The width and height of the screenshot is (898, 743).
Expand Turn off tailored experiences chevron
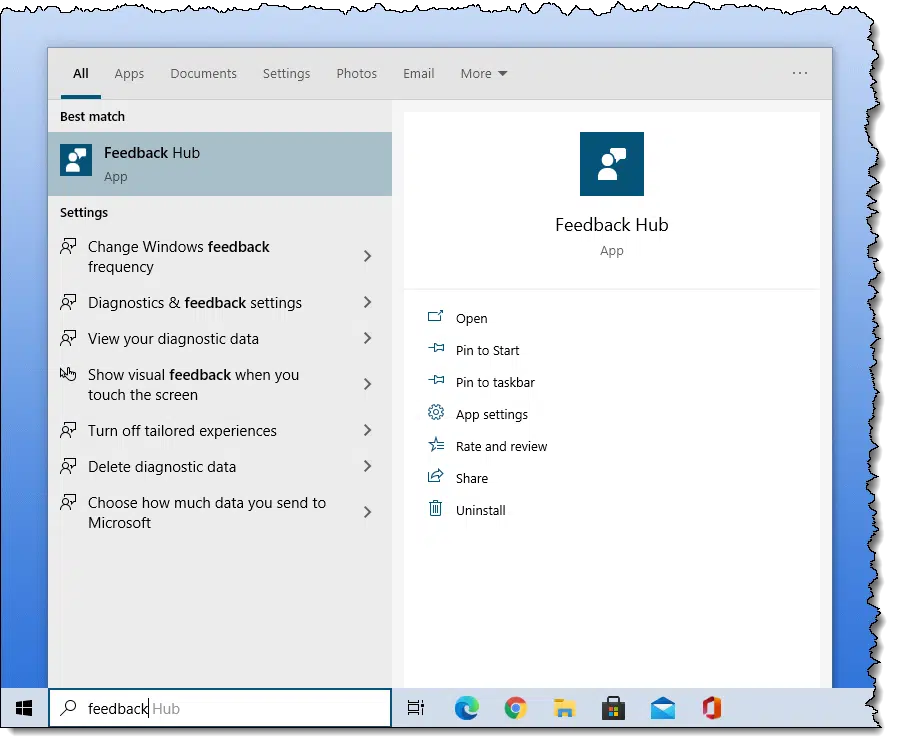368,430
